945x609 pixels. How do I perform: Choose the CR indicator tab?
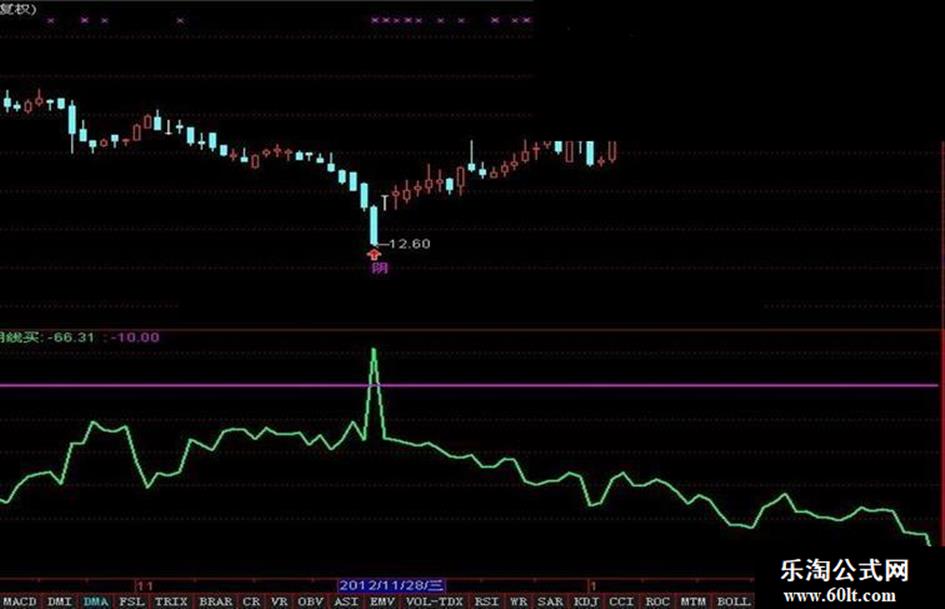coord(252,601)
